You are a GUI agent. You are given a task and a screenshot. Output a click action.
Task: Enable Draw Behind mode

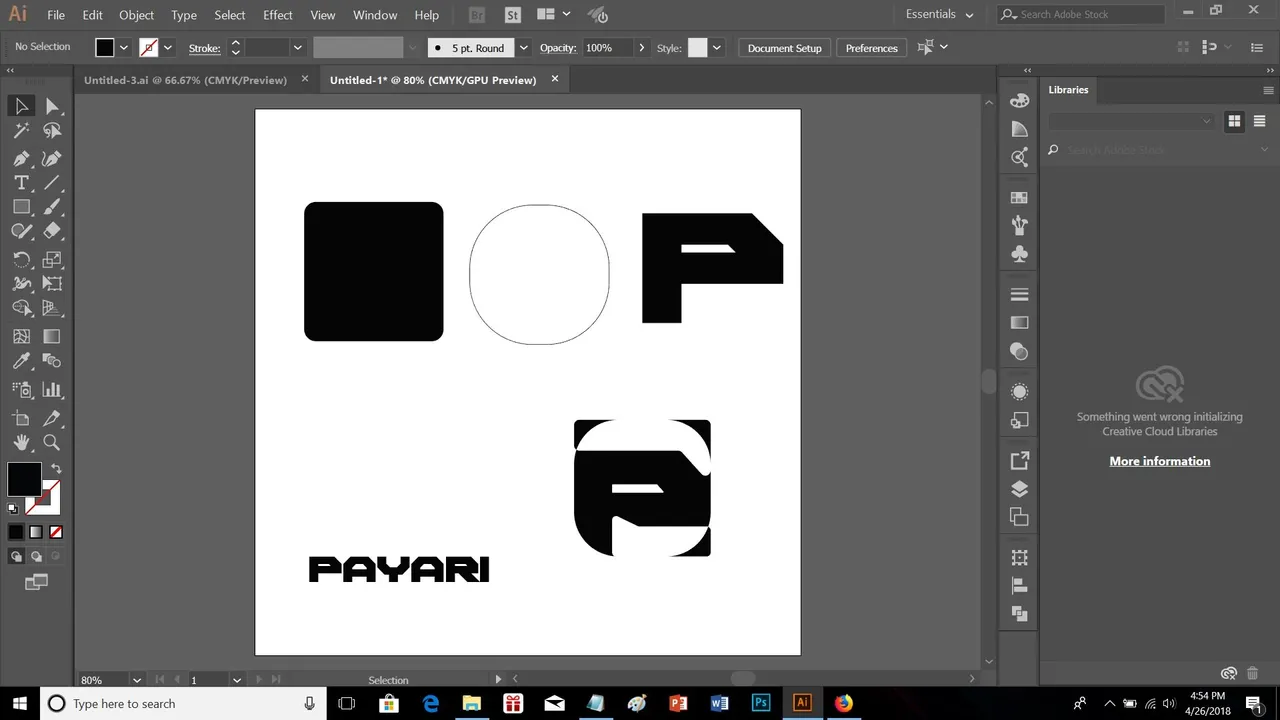pos(36,556)
